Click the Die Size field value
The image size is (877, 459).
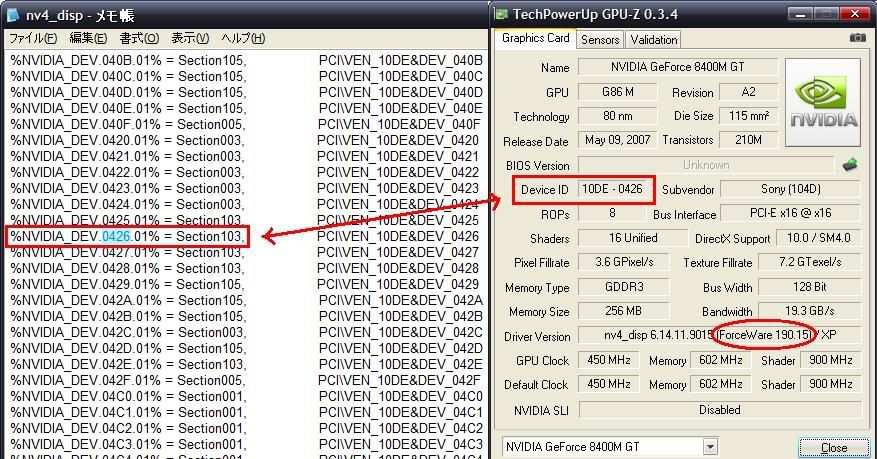748,116
